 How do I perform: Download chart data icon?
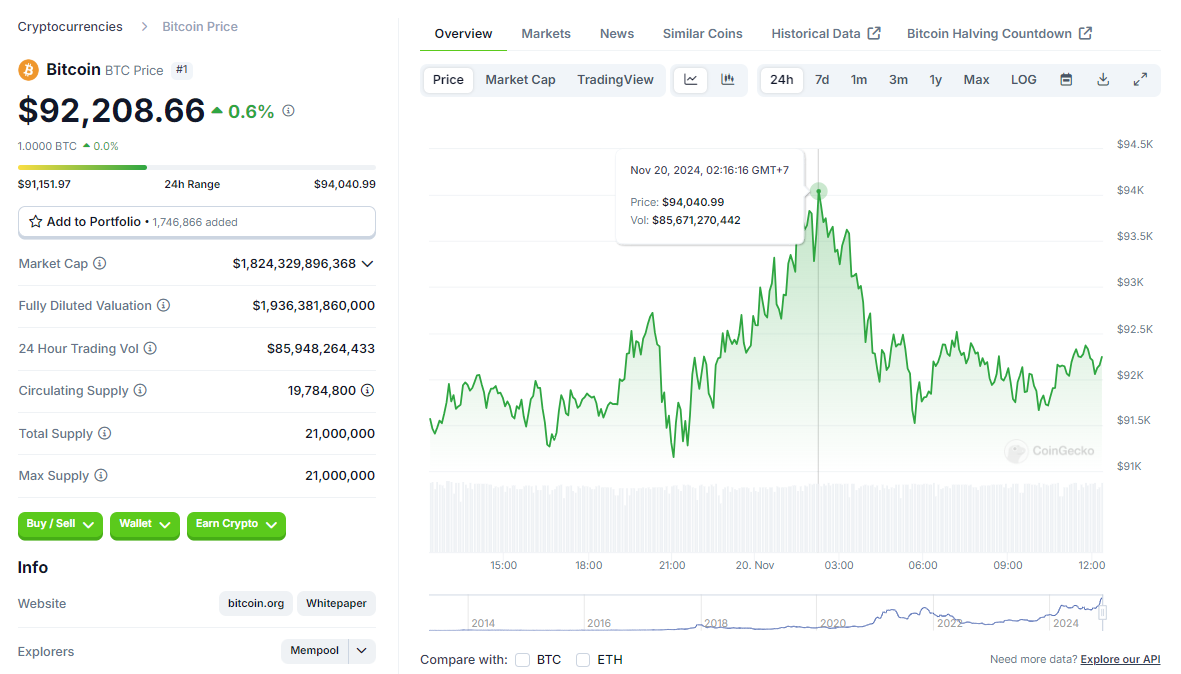coord(1103,80)
